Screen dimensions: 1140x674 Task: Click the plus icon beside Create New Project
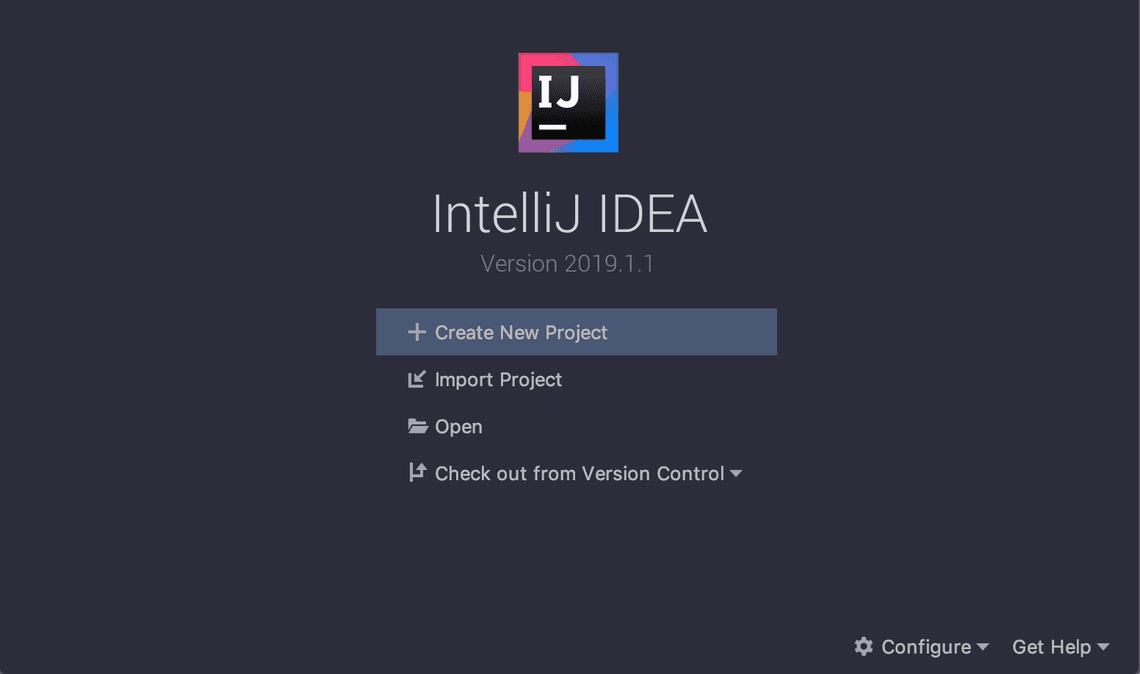[416, 332]
